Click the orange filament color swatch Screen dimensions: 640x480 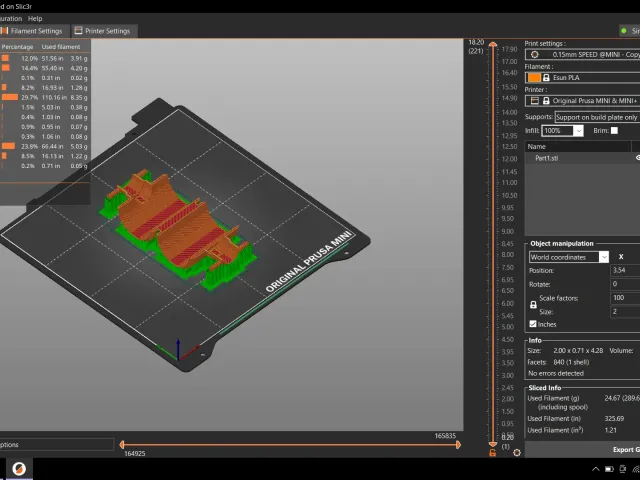tap(534, 78)
